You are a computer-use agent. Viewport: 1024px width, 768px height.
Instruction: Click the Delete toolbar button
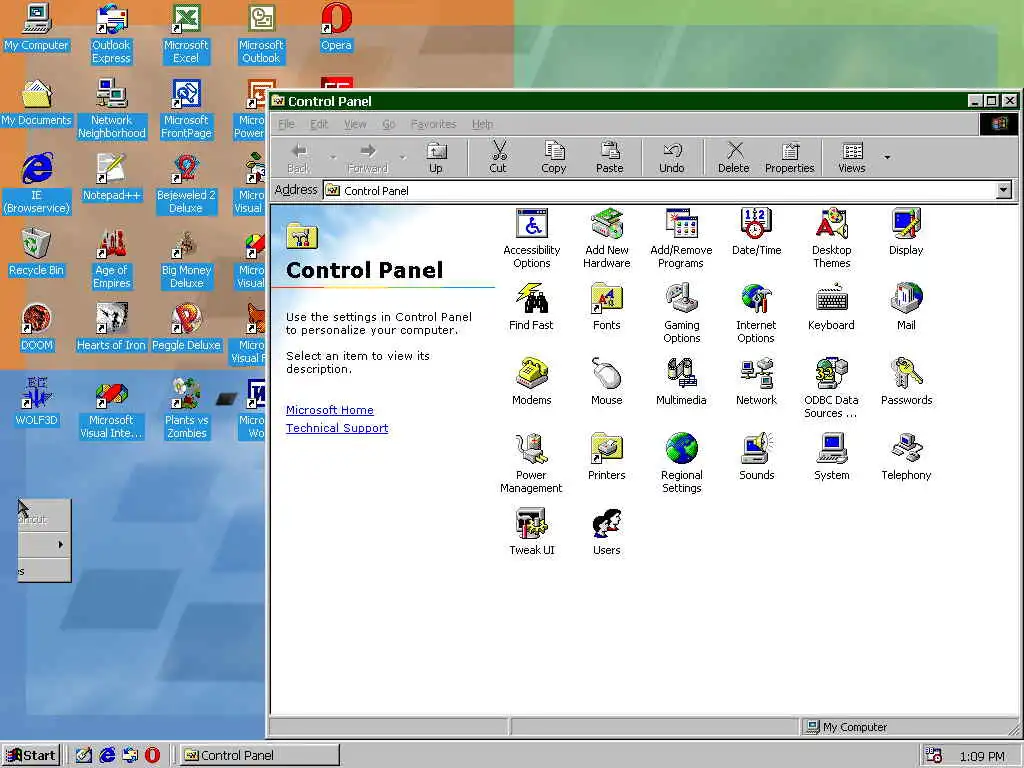[x=734, y=158]
